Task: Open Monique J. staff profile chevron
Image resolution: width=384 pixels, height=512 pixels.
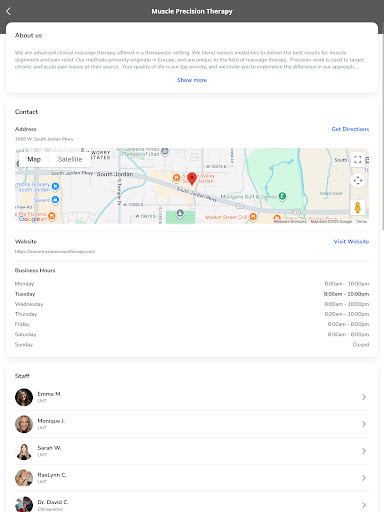Action: [364, 424]
